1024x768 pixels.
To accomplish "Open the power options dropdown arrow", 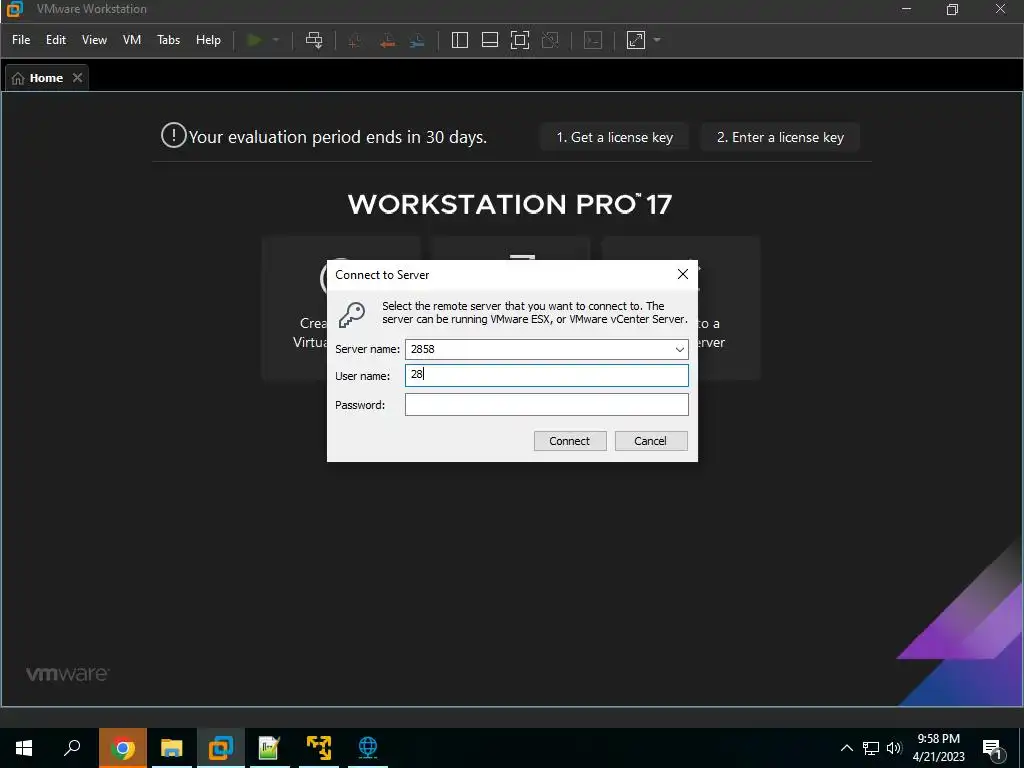I will 276,40.
